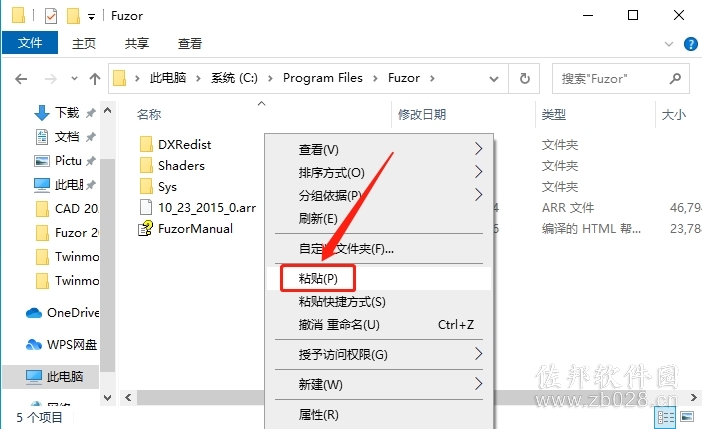
Task: Click the New folder icon in title bar
Action: click(x=73, y=16)
